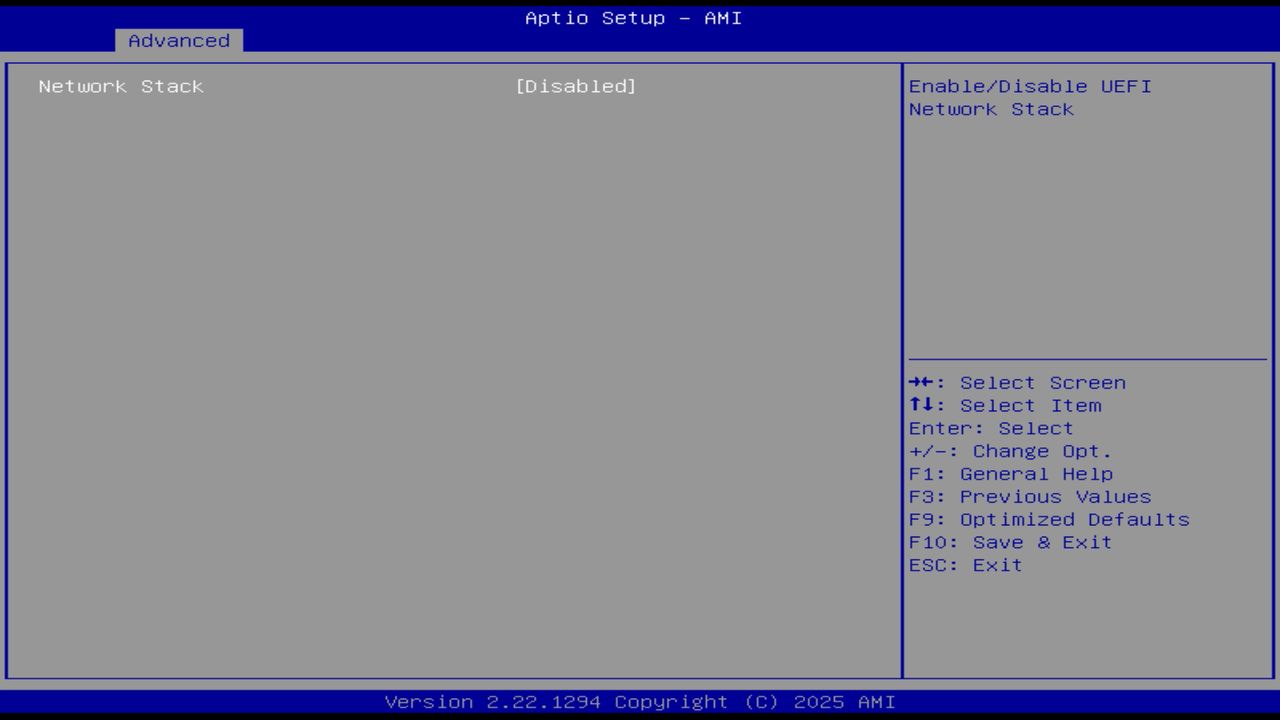Switch to the Advanced tab
The width and height of the screenshot is (1280, 720).
178,40
